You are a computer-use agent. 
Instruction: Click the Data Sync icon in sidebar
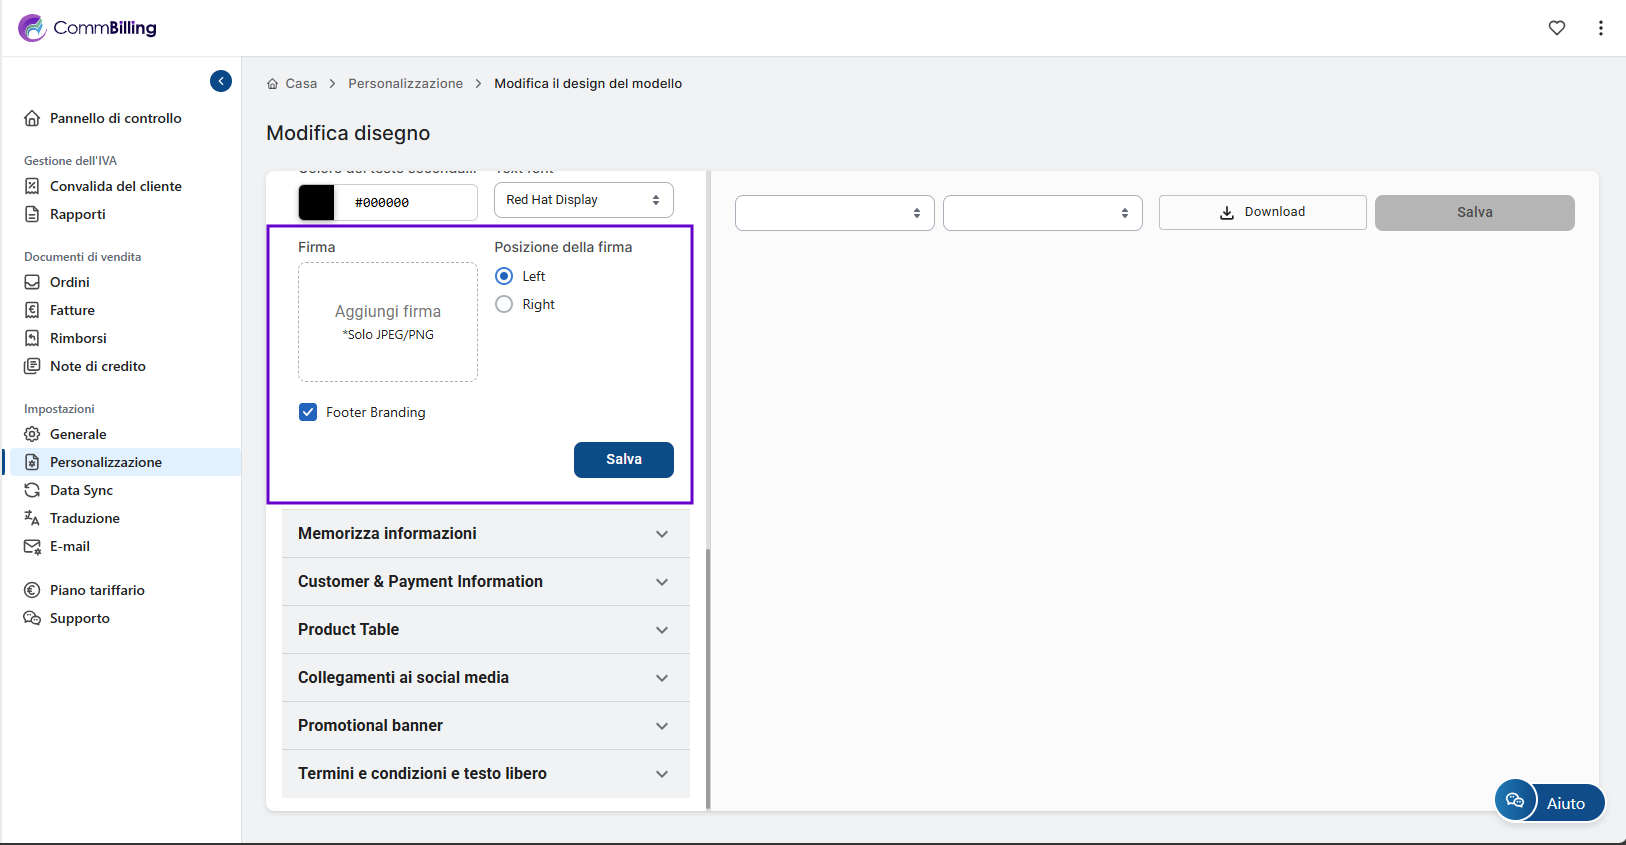click(x=32, y=490)
